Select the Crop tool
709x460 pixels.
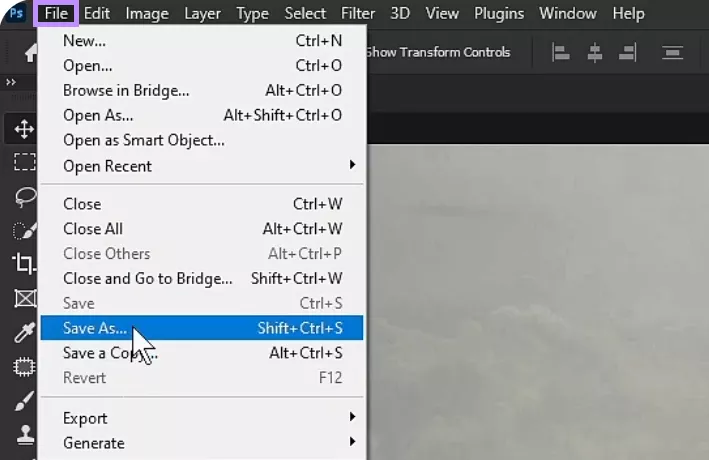coord(23,264)
